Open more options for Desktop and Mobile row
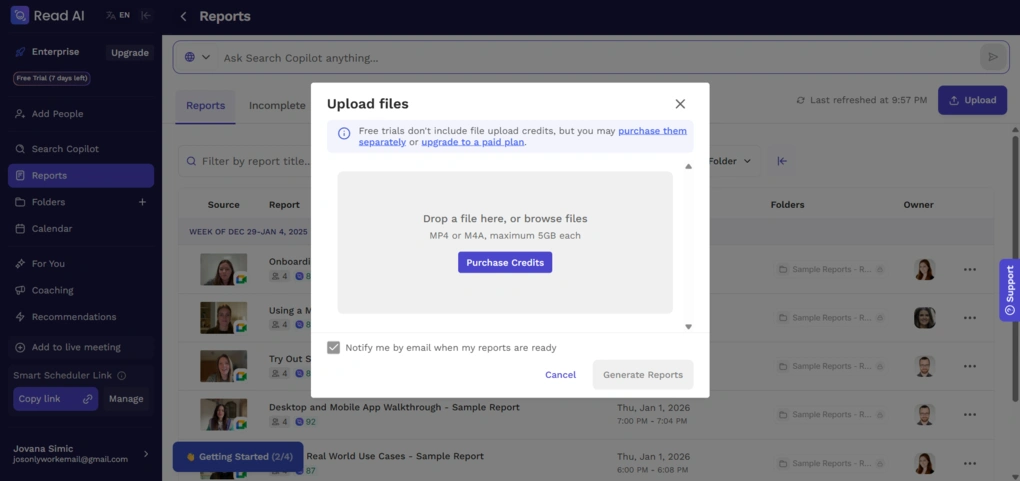 (970, 415)
